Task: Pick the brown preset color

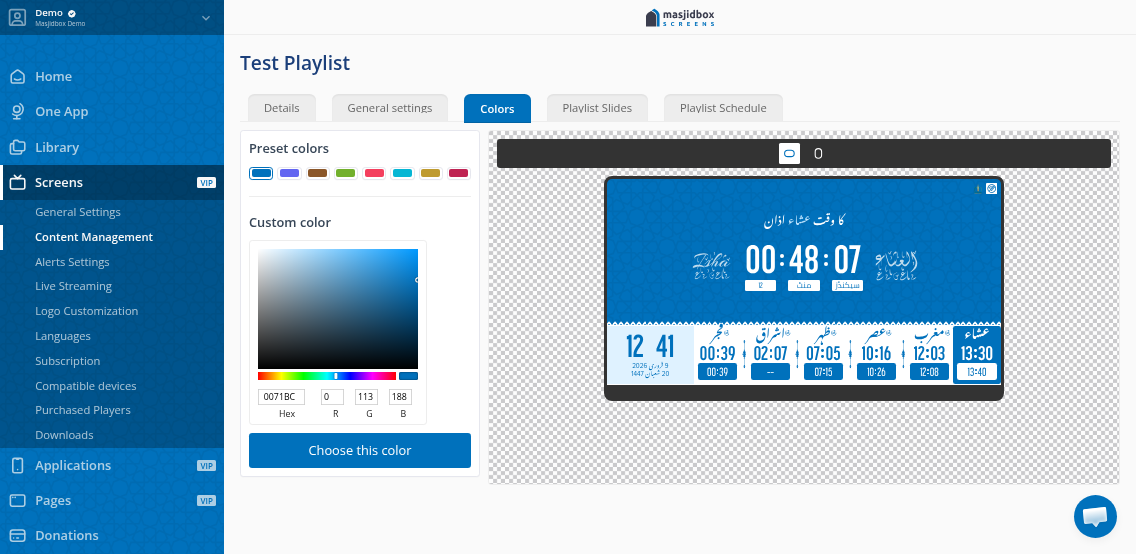Action: (x=317, y=173)
